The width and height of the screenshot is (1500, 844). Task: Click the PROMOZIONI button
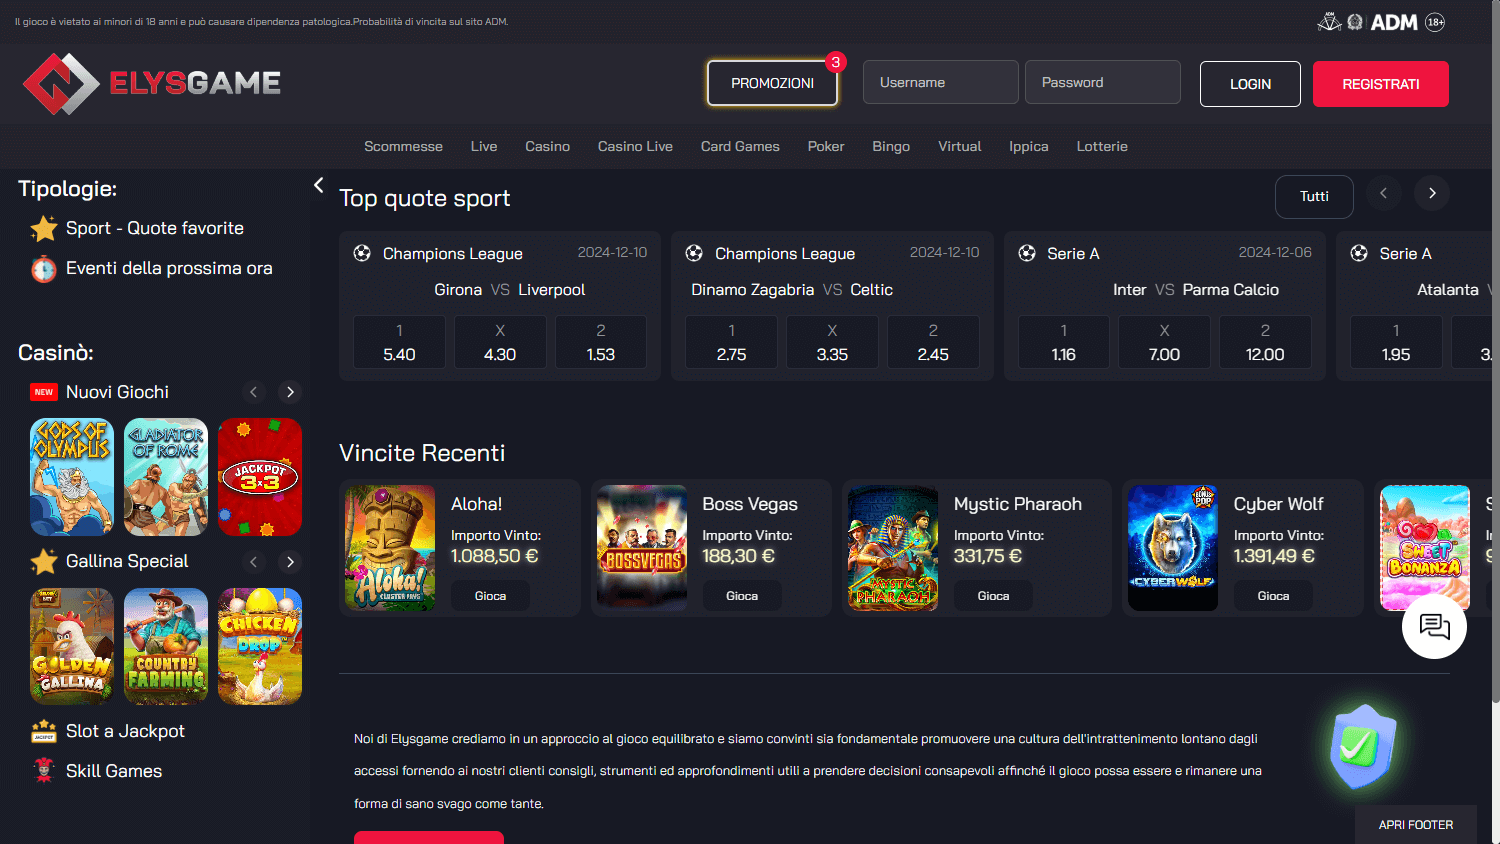(772, 83)
